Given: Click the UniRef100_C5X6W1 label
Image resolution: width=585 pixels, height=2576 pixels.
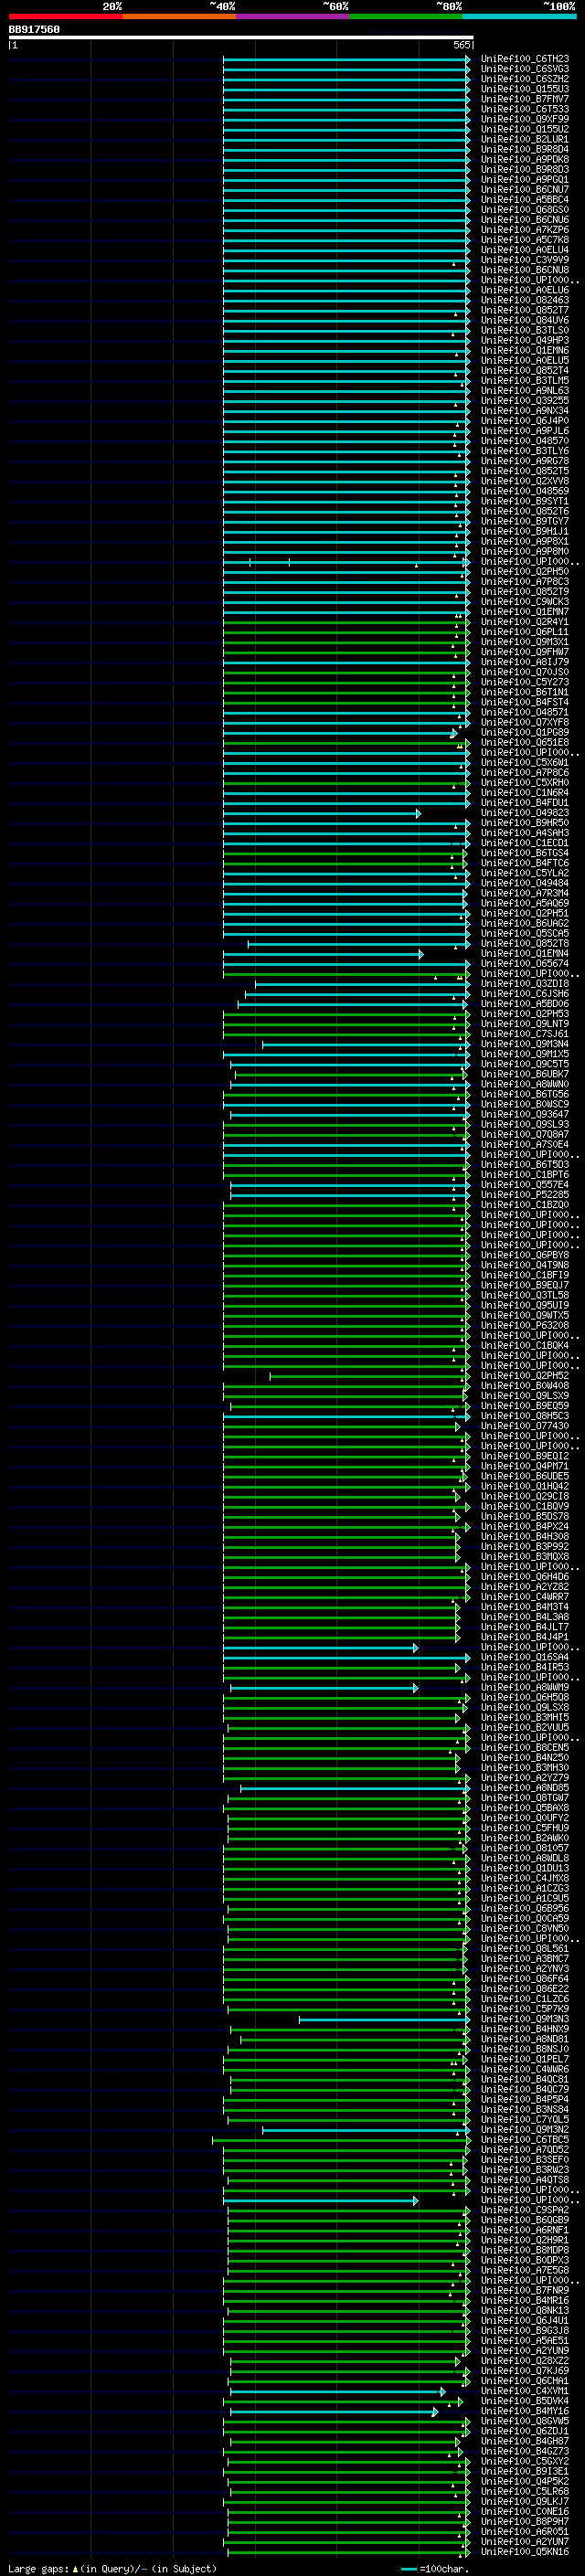Looking at the screenshot, I should click(525, 762).
